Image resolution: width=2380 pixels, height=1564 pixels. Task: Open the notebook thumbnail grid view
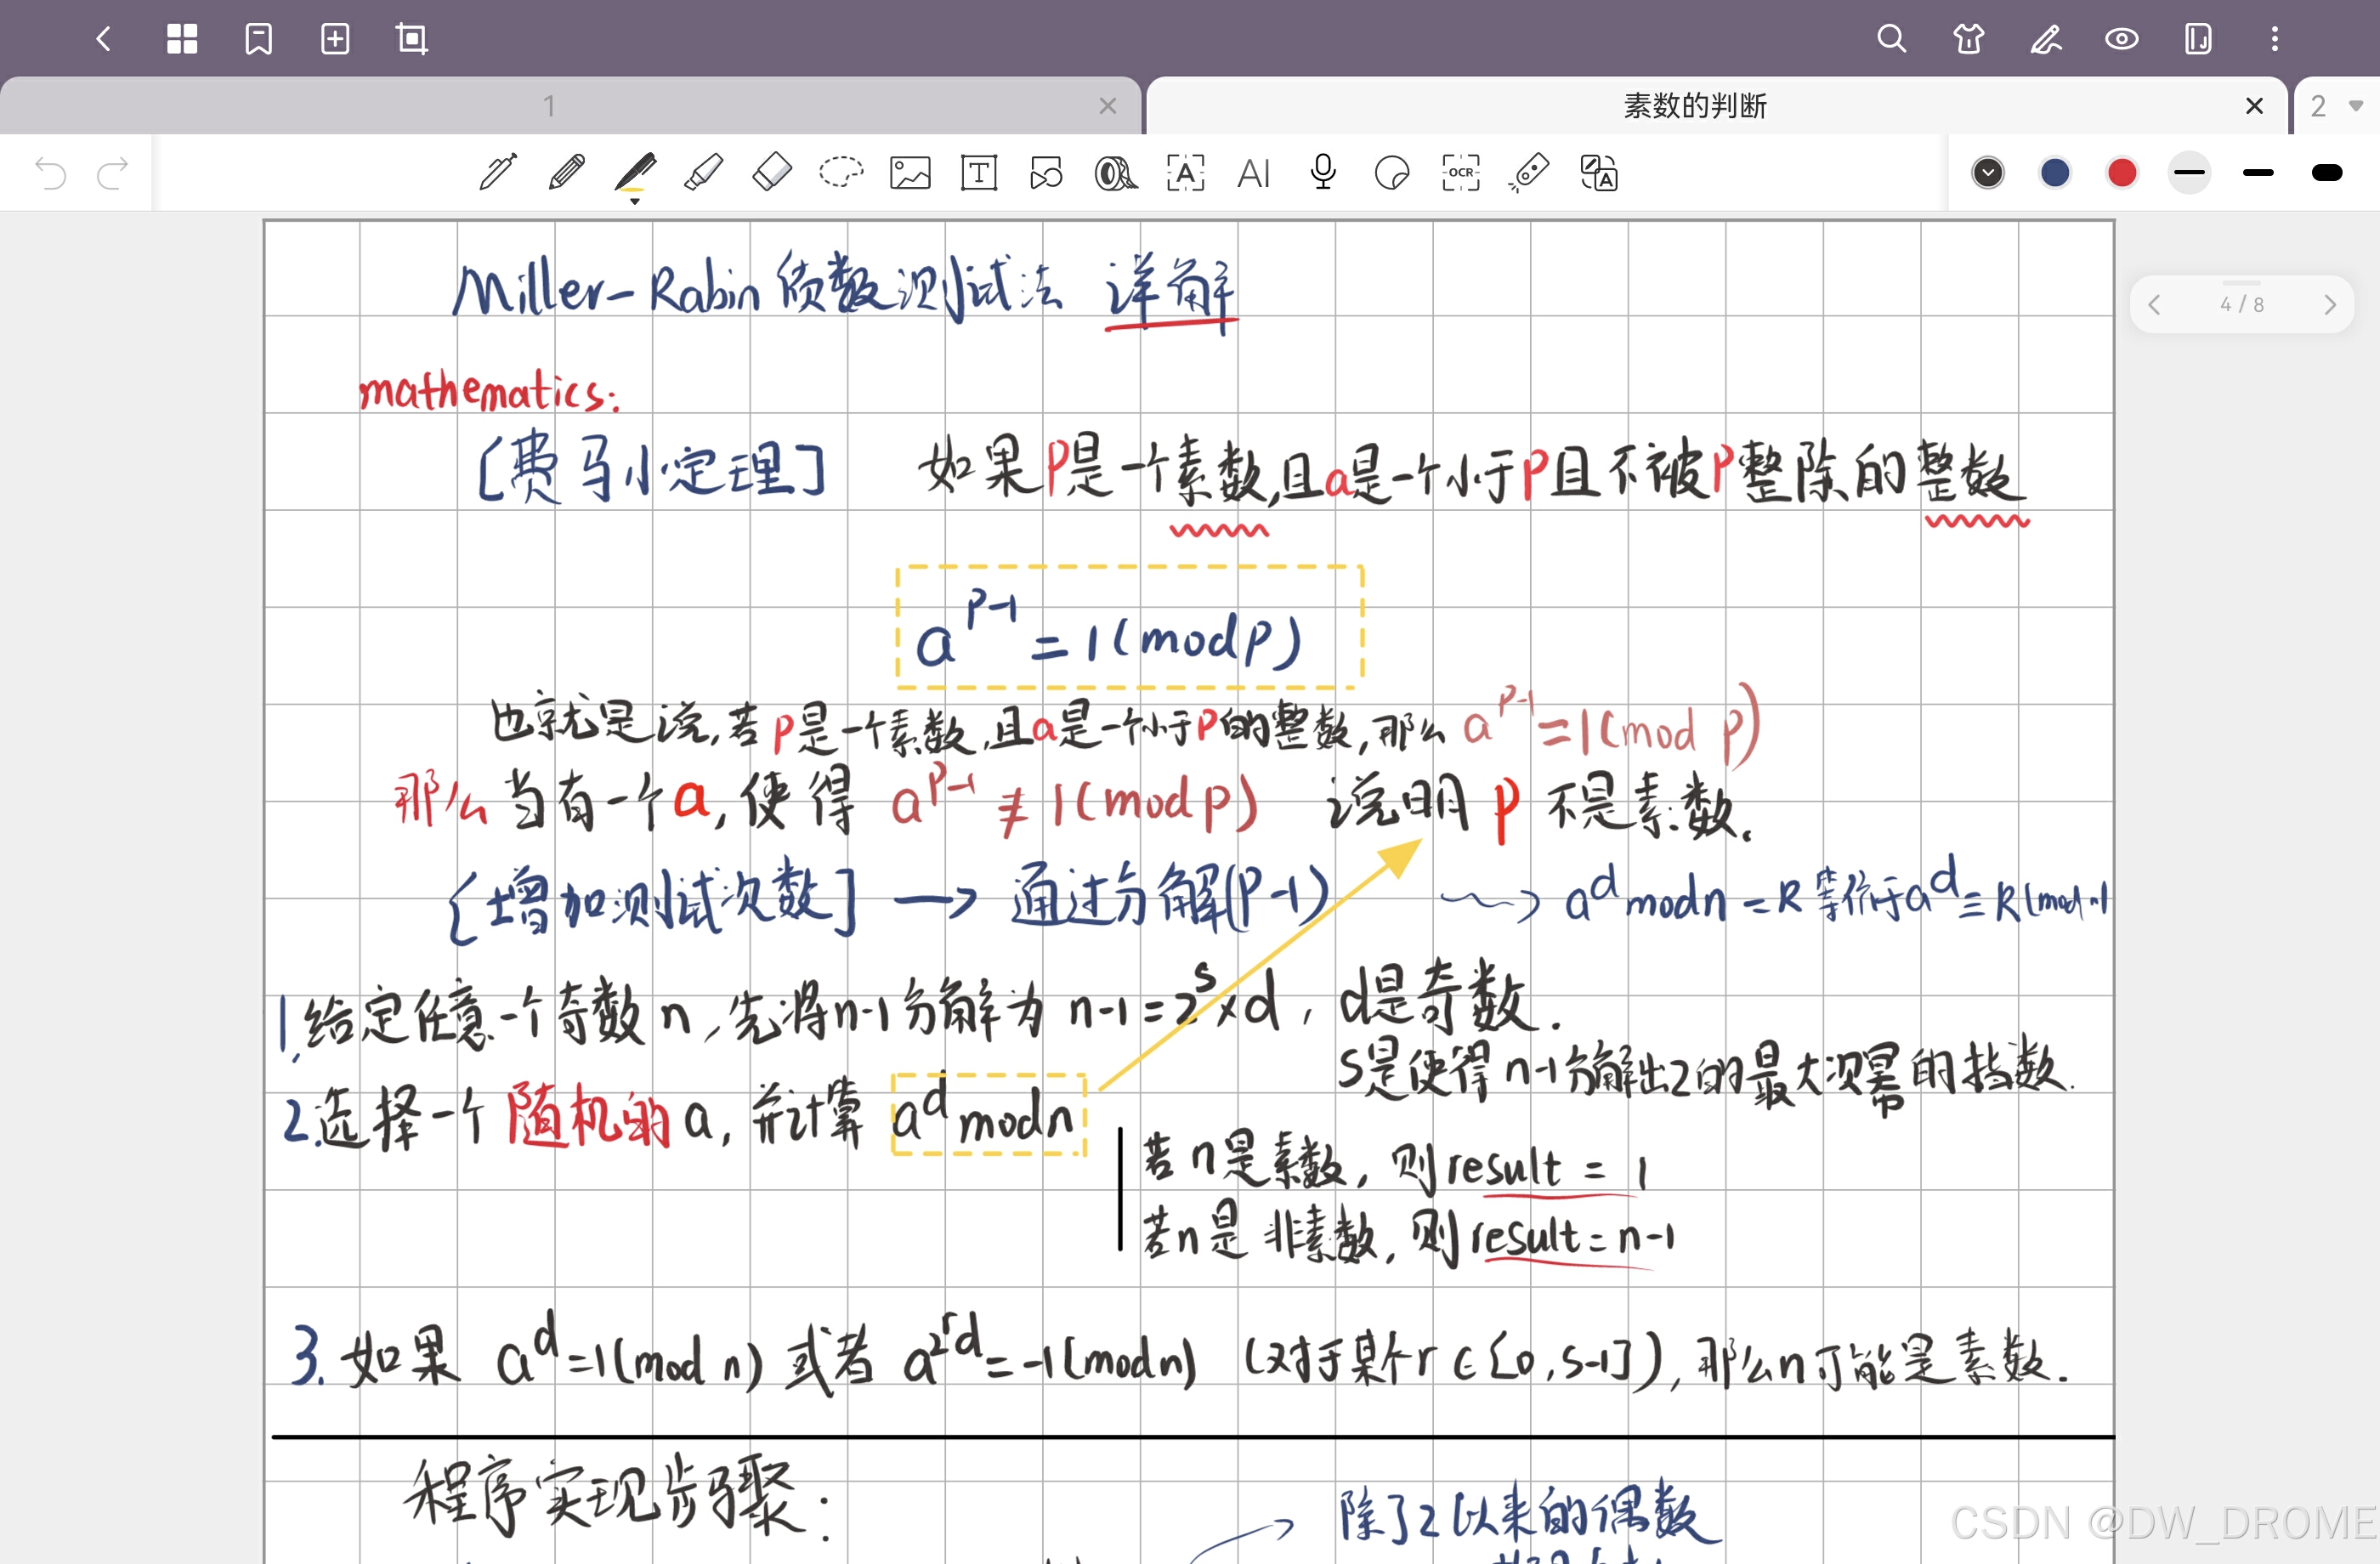pyautogui.click(x=182, y=39)
